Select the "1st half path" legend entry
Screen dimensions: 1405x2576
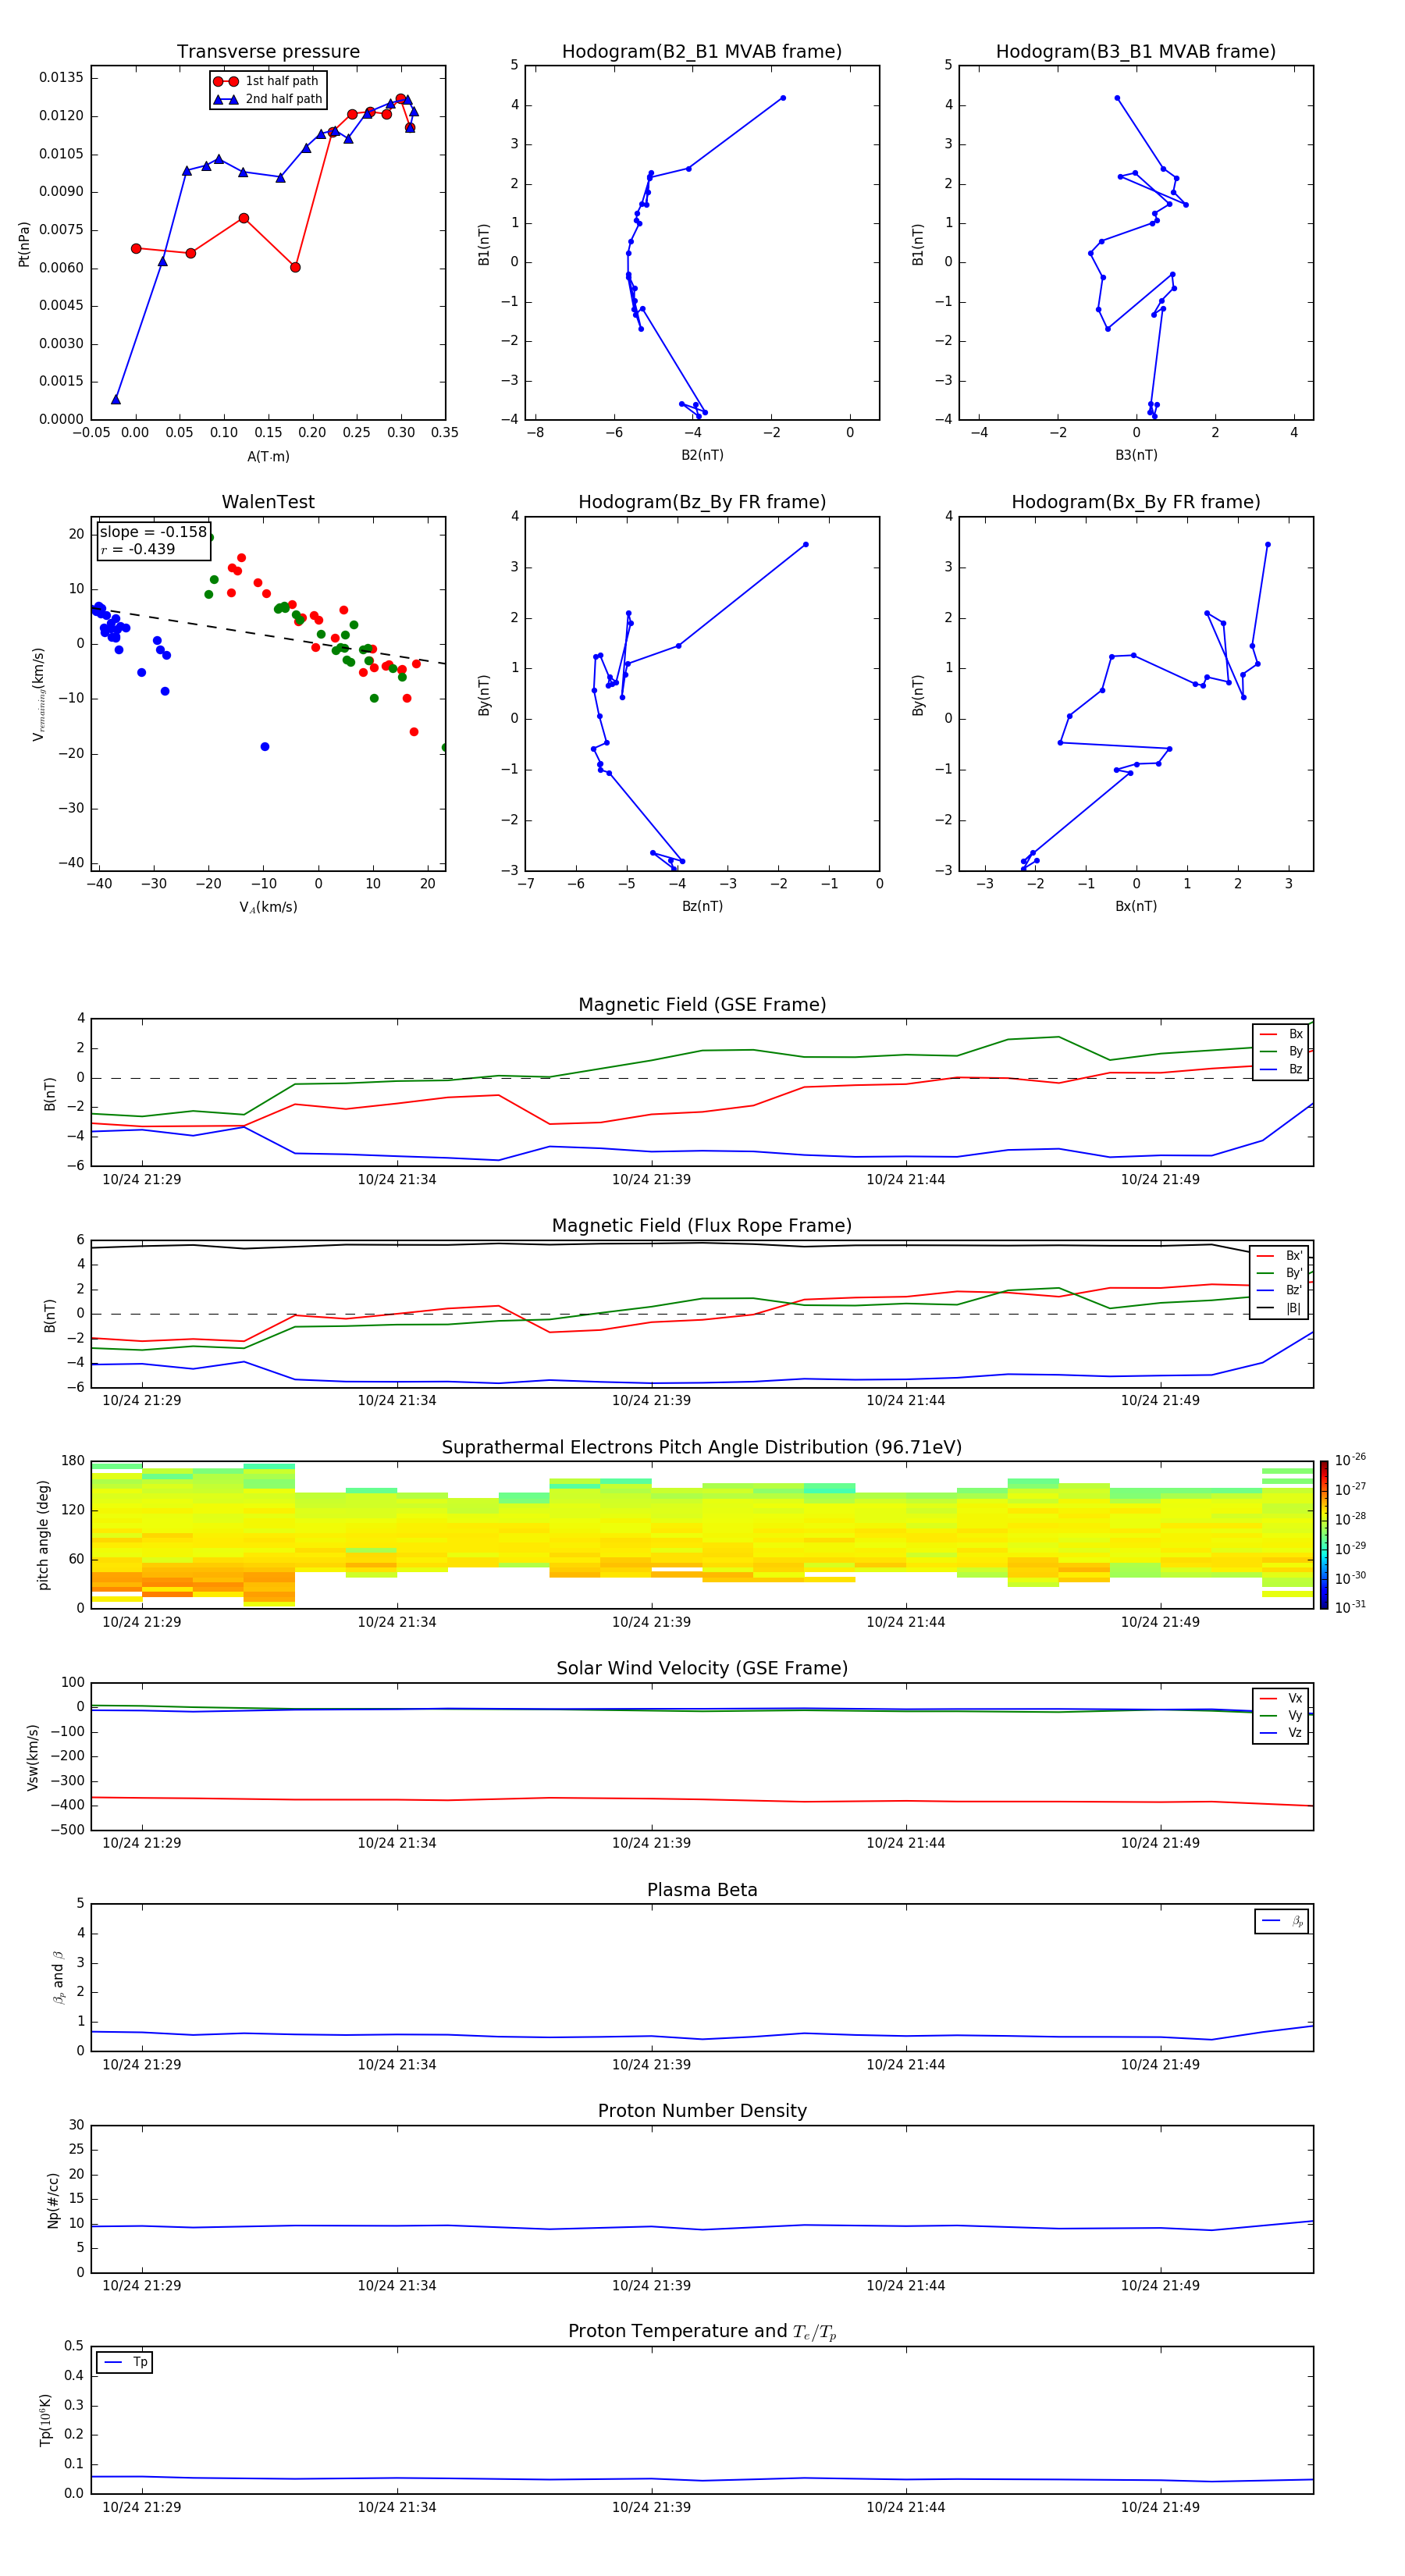[x=266, y=81]
